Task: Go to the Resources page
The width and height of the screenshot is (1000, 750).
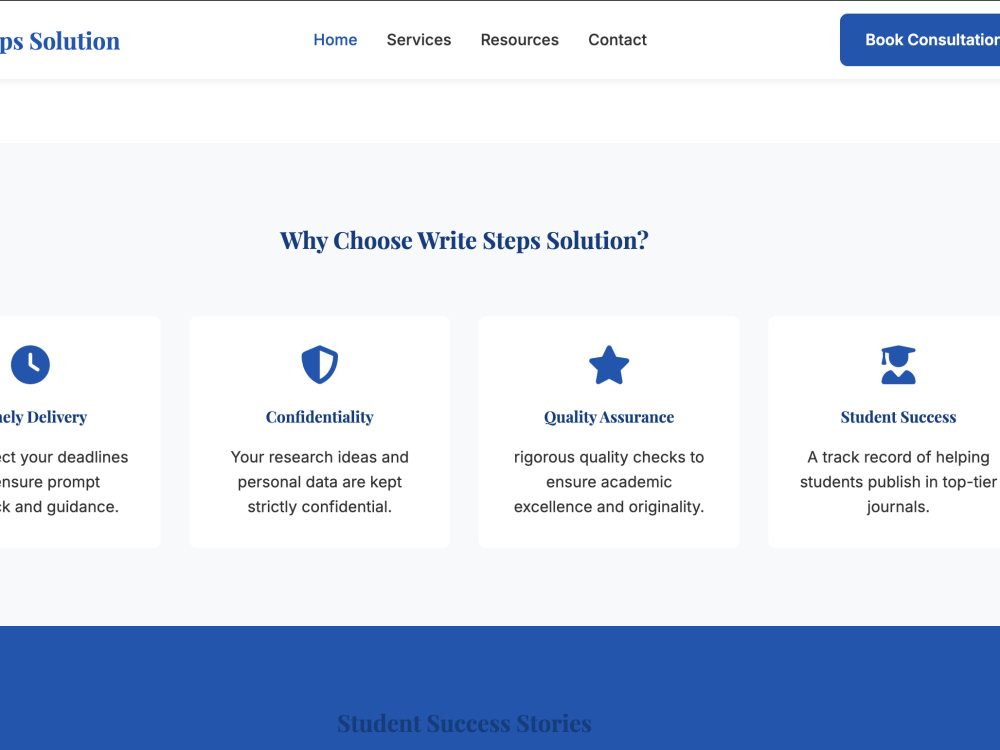Action: pos(519,40)
